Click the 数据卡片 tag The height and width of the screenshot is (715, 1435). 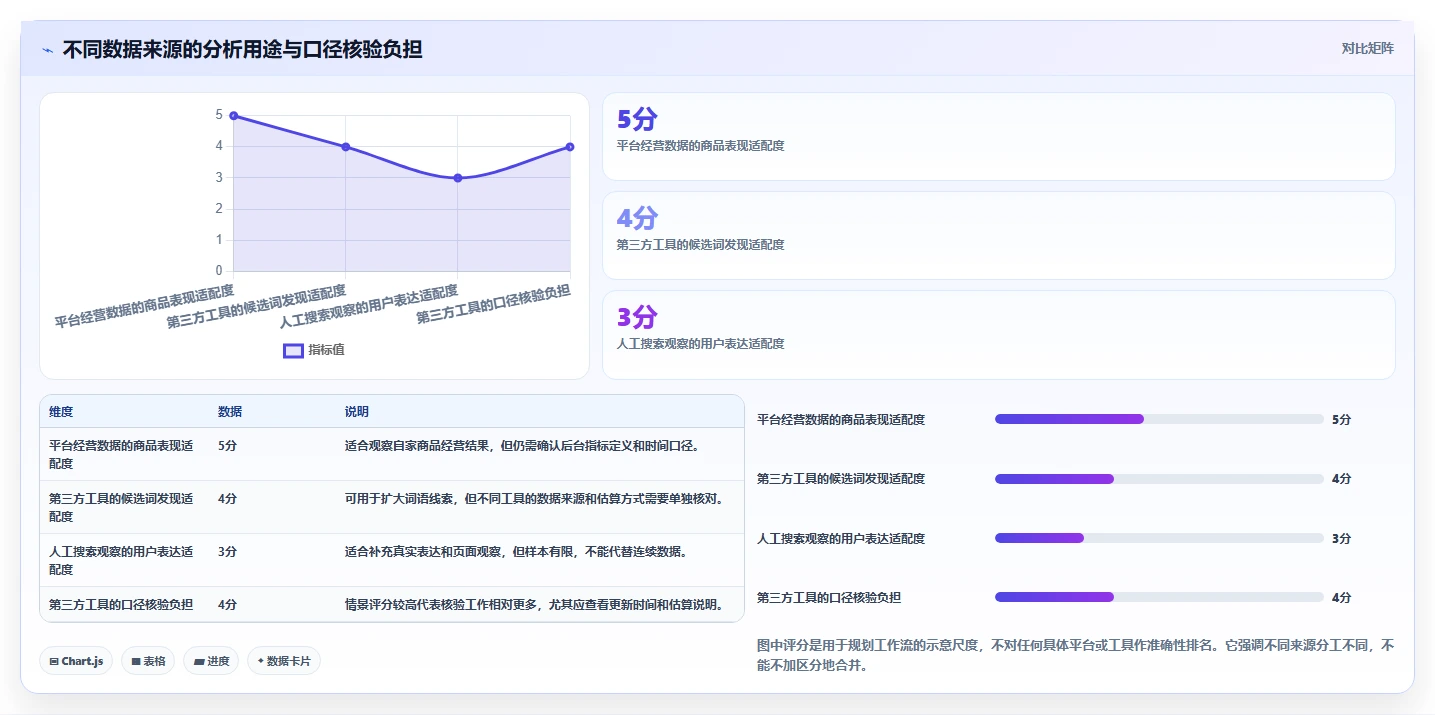point(284,661)
